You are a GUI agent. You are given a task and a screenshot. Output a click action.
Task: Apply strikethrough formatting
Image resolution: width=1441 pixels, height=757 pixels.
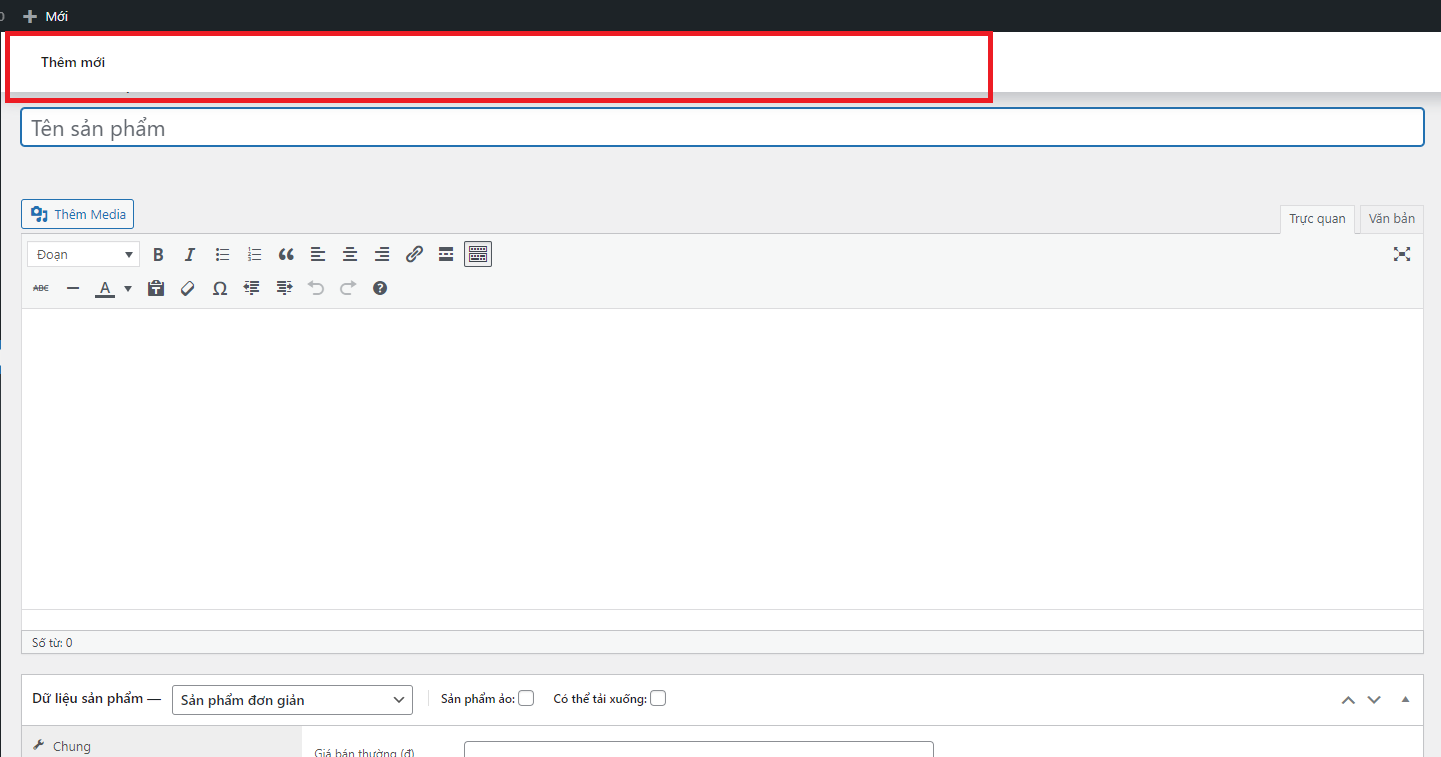click(x=41, y=288)
